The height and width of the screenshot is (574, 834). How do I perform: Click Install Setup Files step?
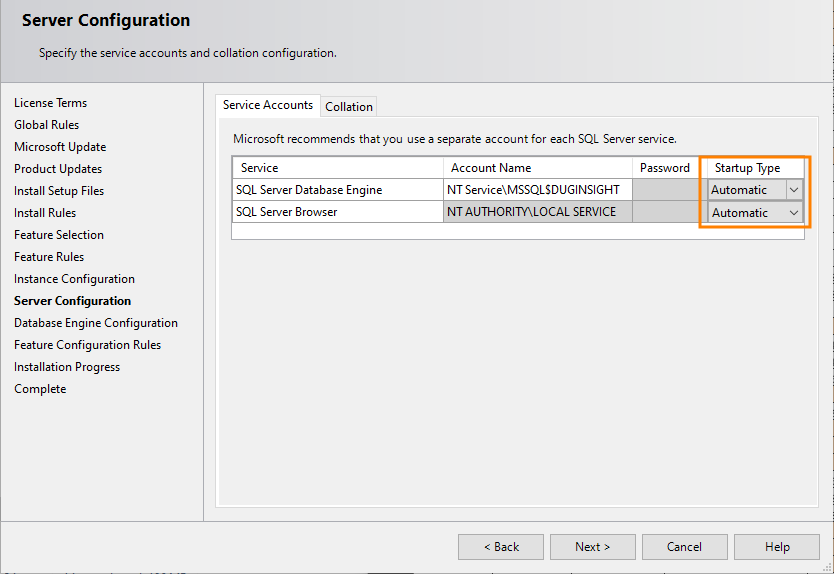click(59, 191)
